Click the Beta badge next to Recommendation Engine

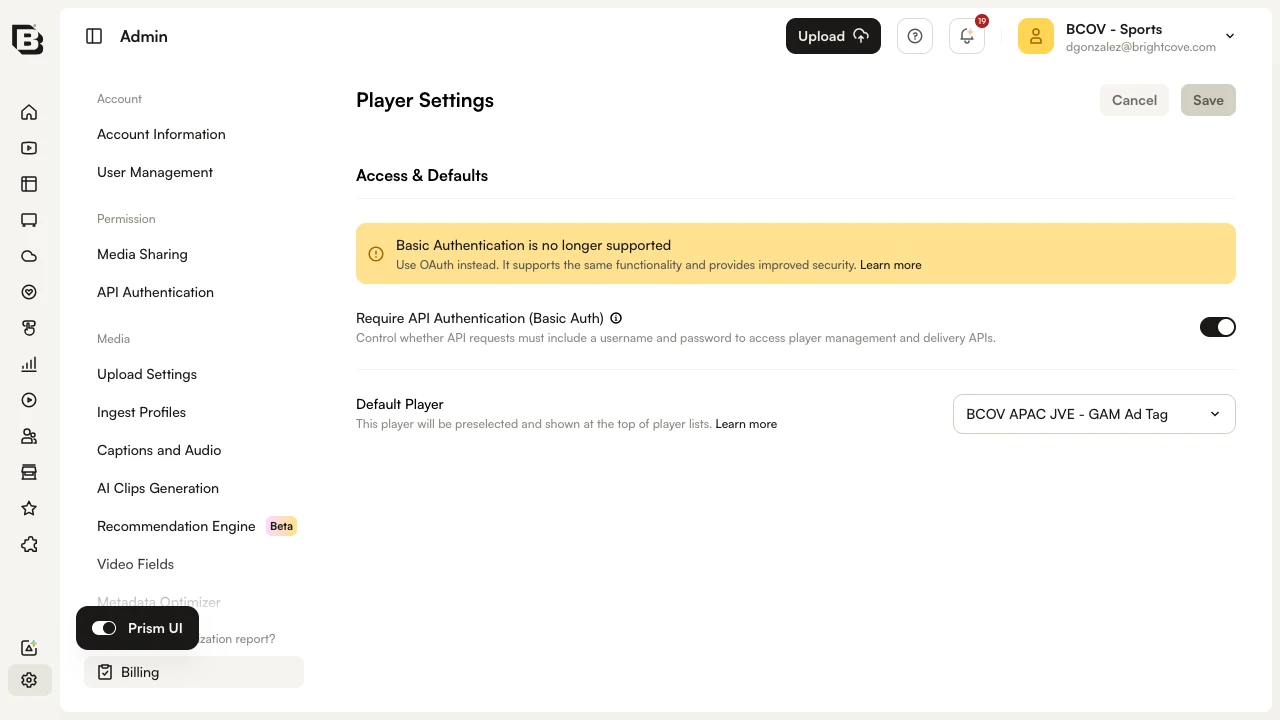tap(282, 526)
